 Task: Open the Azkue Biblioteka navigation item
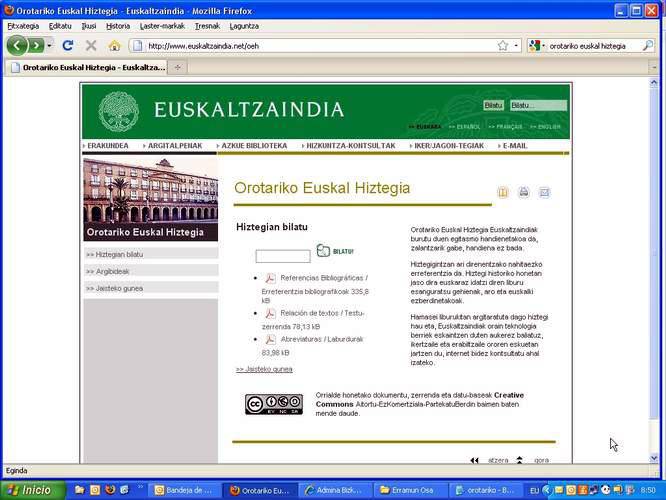click(x=252, y=146)
